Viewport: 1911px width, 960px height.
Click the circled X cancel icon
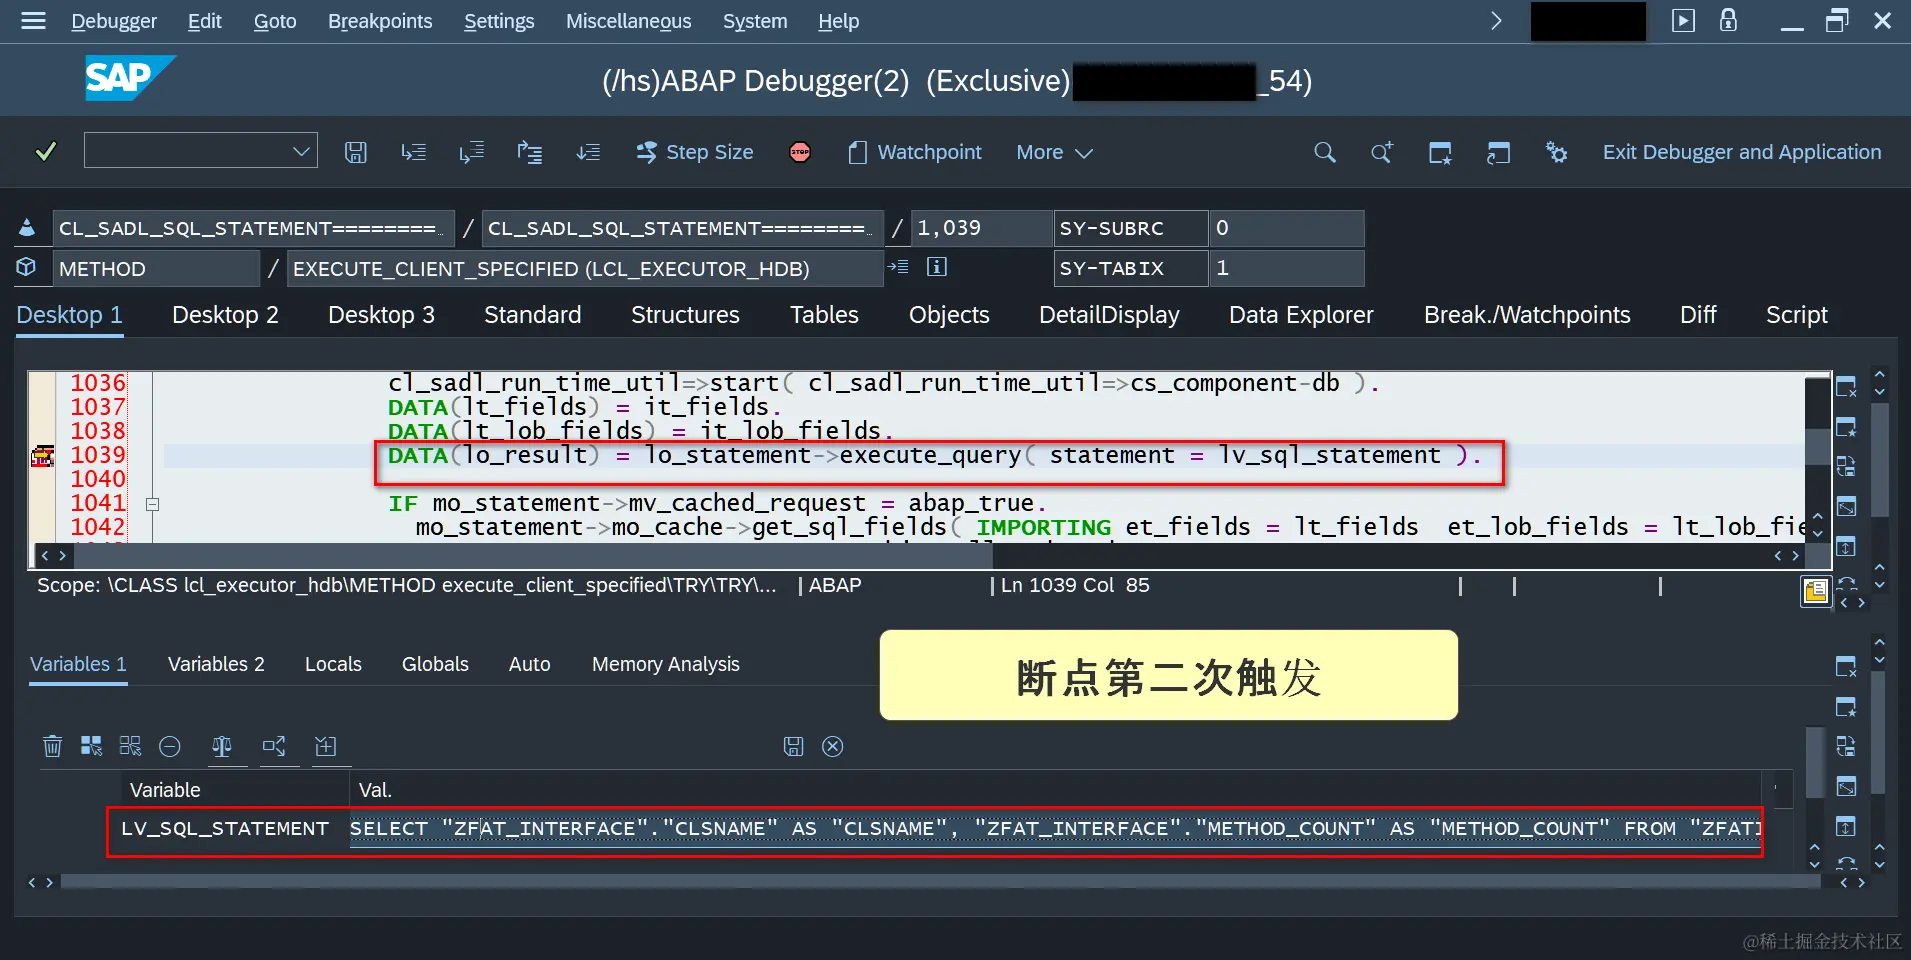(833, 746)
